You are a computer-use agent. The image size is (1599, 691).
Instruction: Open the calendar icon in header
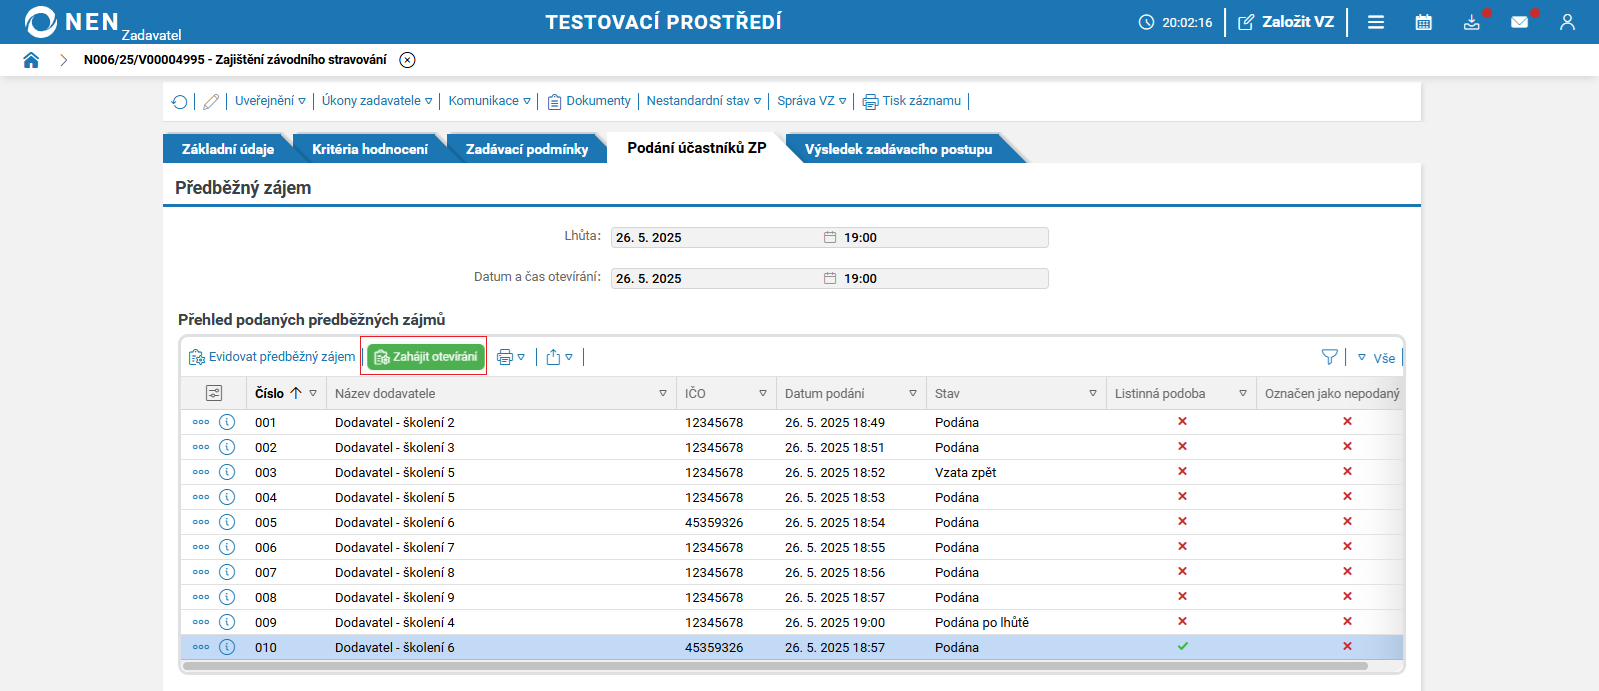point(1424,22)
